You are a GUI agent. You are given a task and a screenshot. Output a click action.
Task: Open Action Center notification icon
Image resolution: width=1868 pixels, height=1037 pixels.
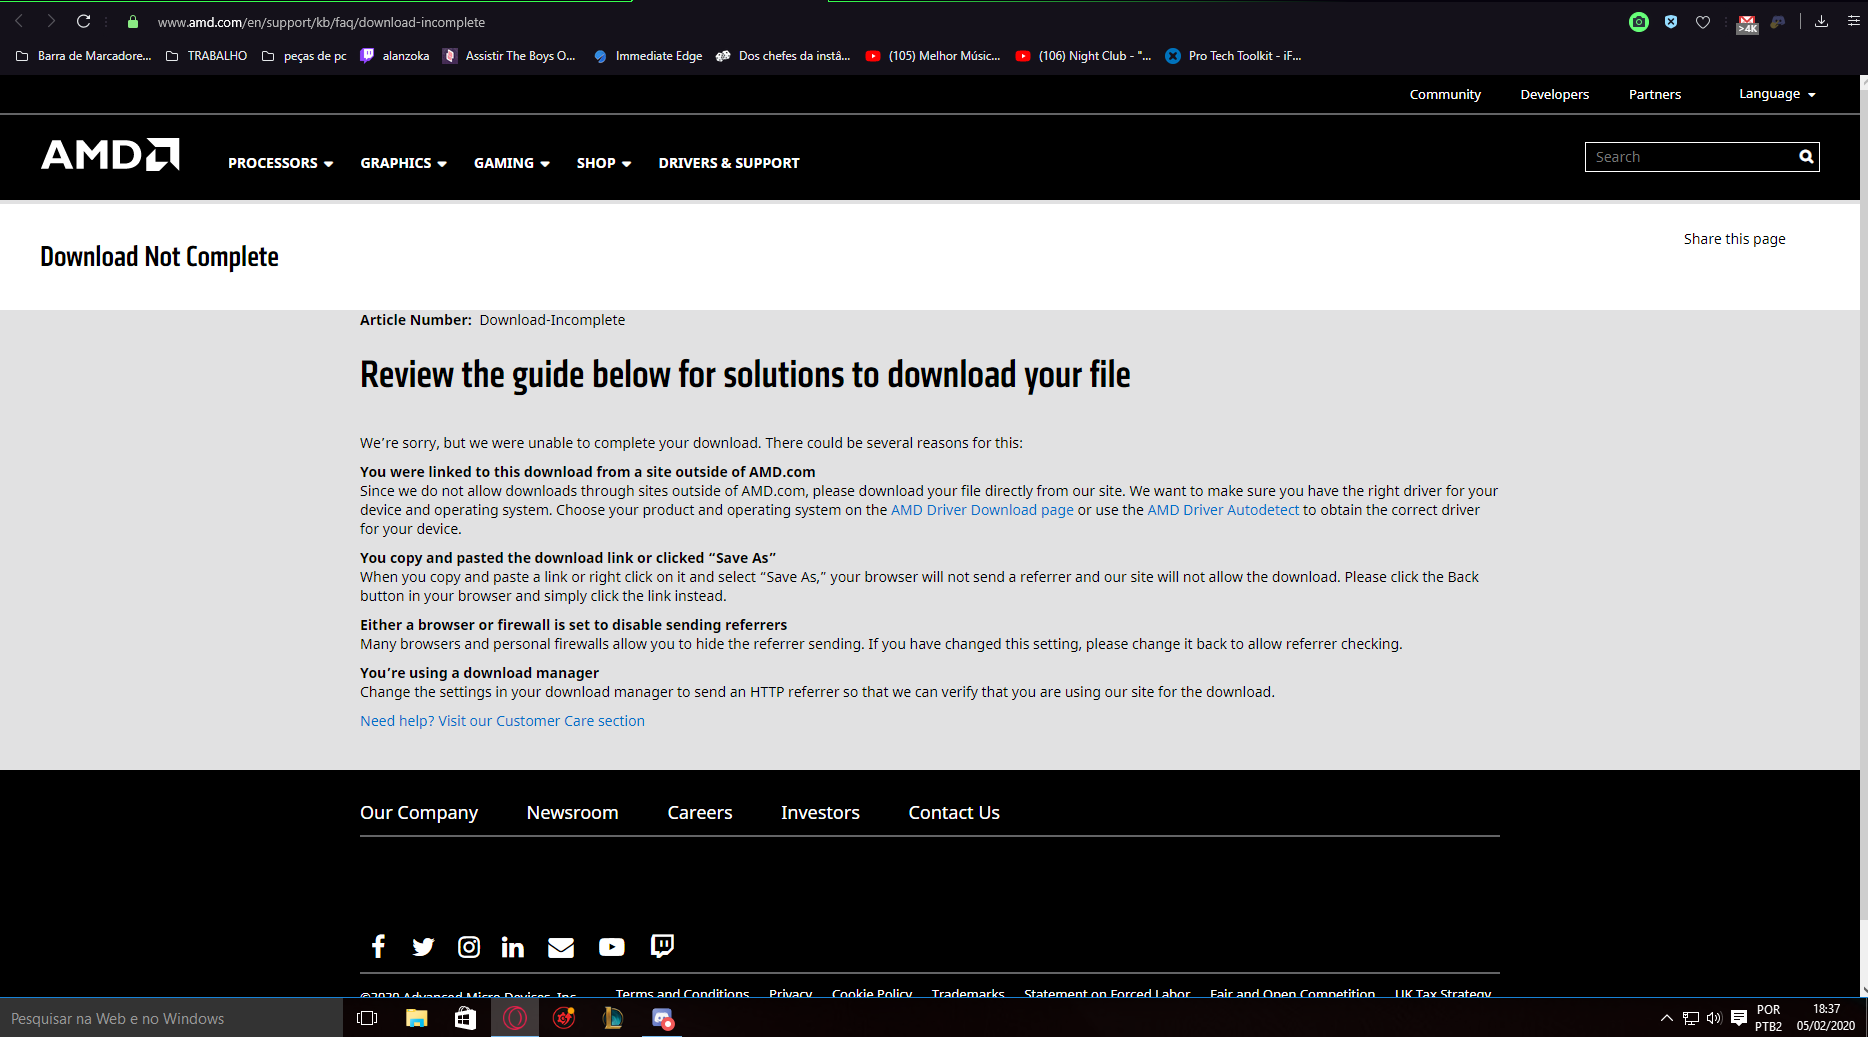click(1739, 1018)
